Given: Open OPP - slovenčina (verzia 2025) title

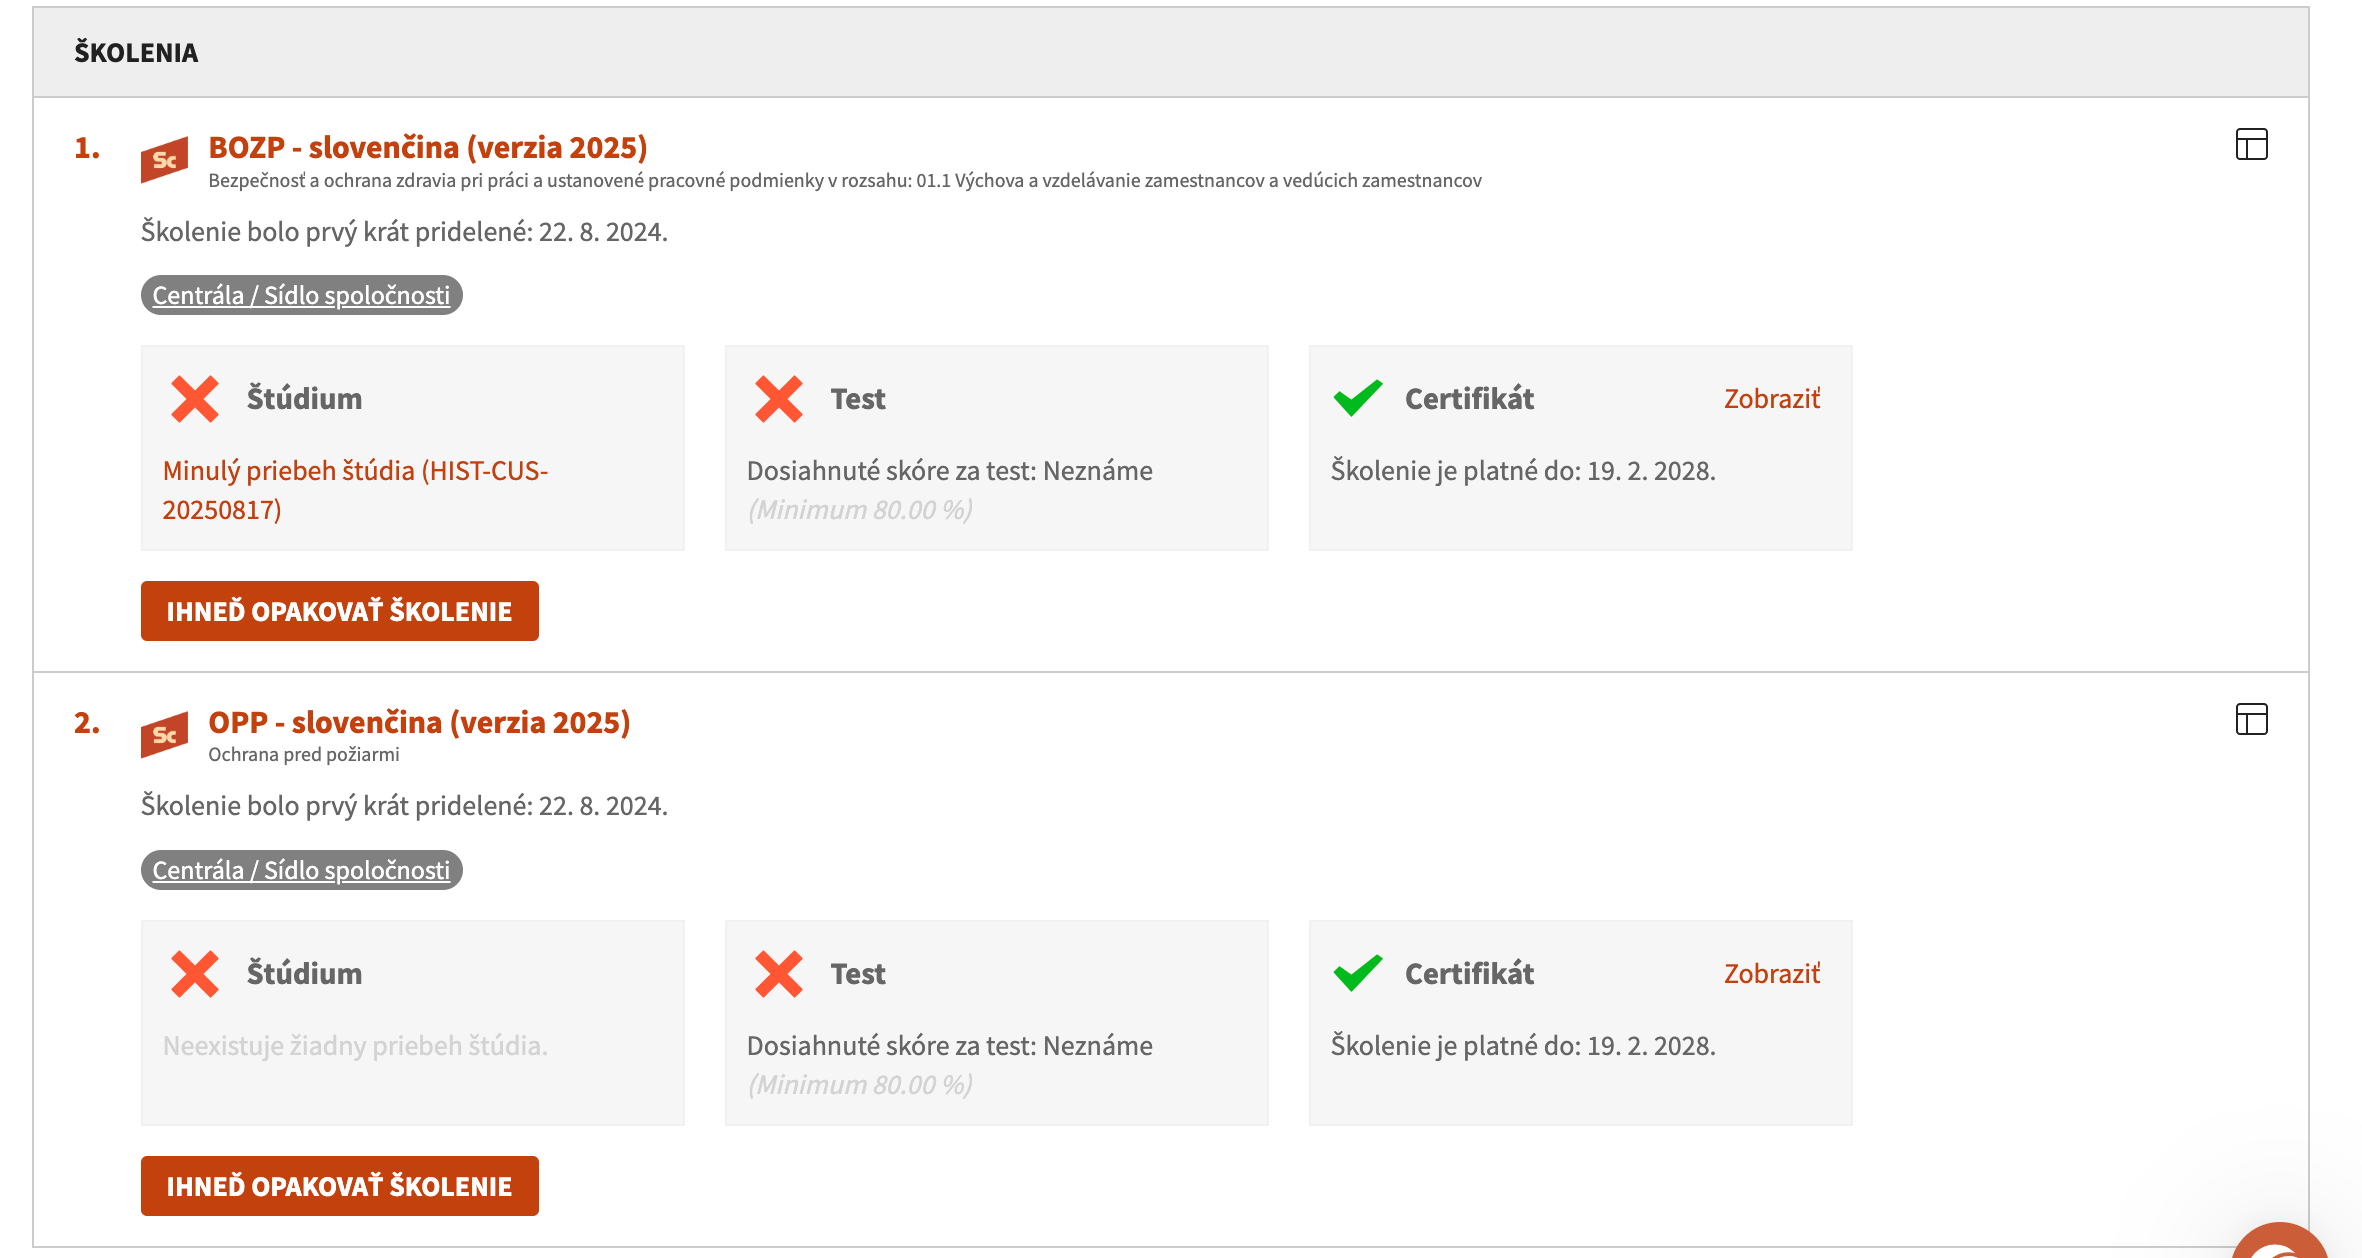Looking at the screenshot, I should (x=419, y=722).
